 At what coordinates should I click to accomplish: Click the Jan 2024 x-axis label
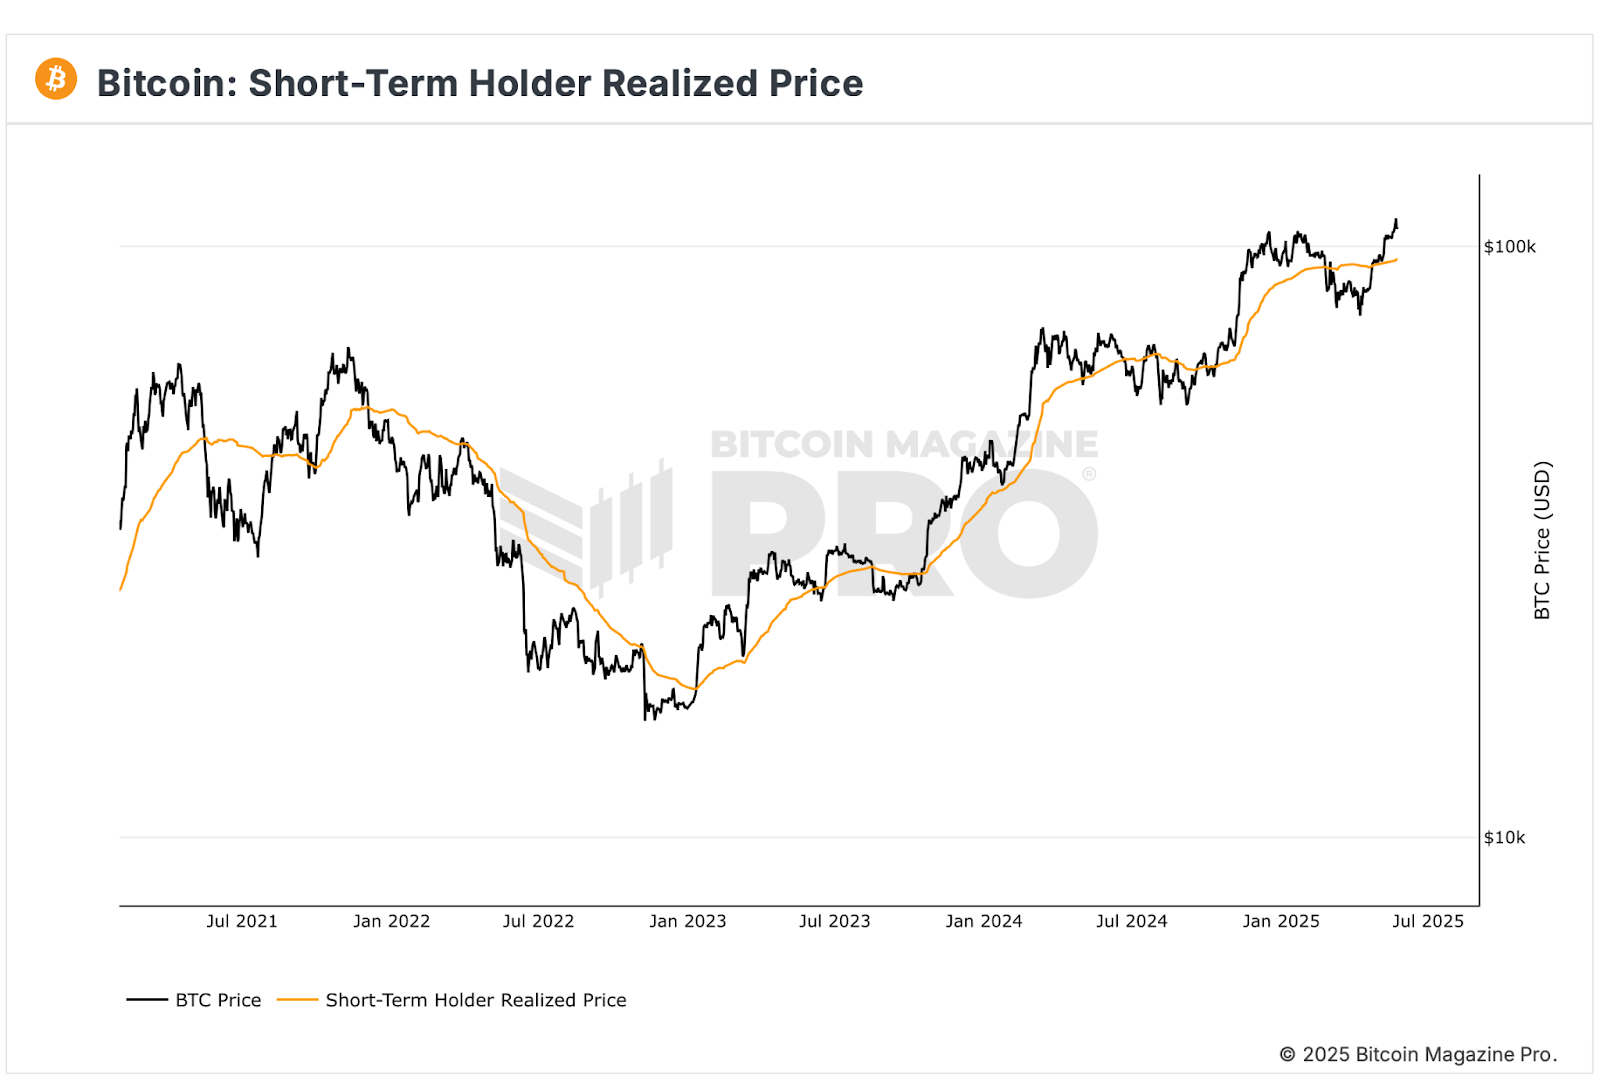pyautogui.click(x=984, y=921)
